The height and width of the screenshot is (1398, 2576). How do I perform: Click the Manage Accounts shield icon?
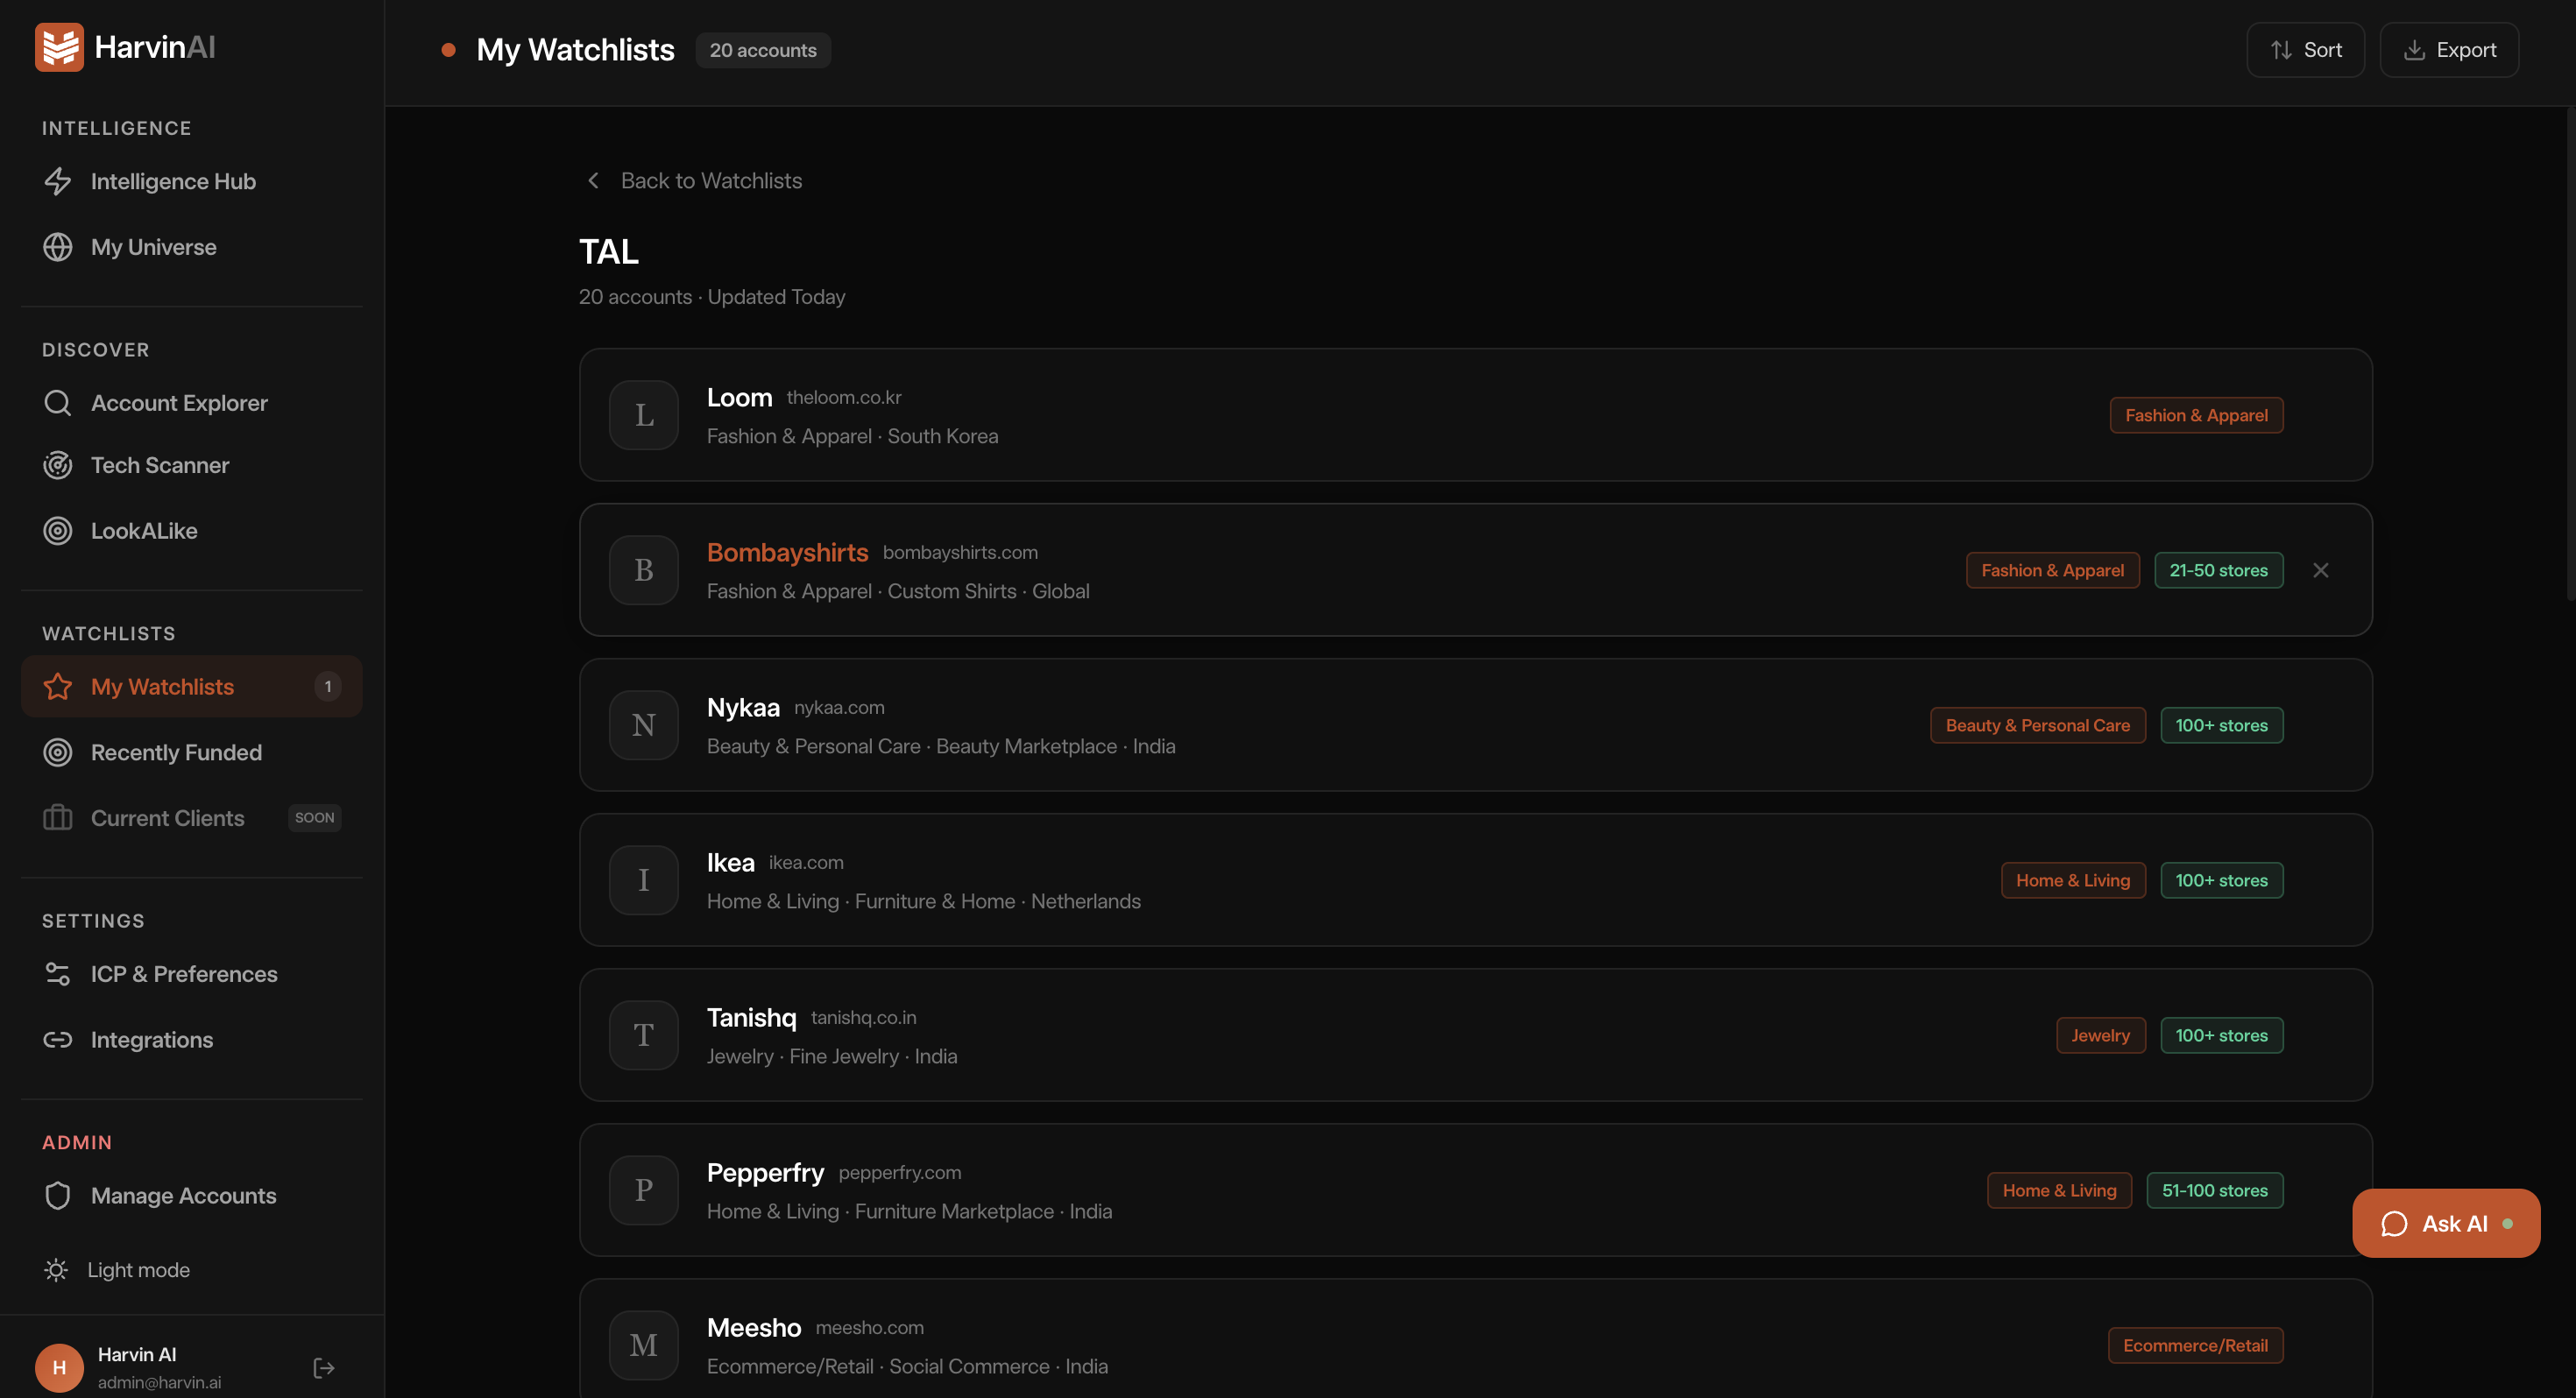58,1196
